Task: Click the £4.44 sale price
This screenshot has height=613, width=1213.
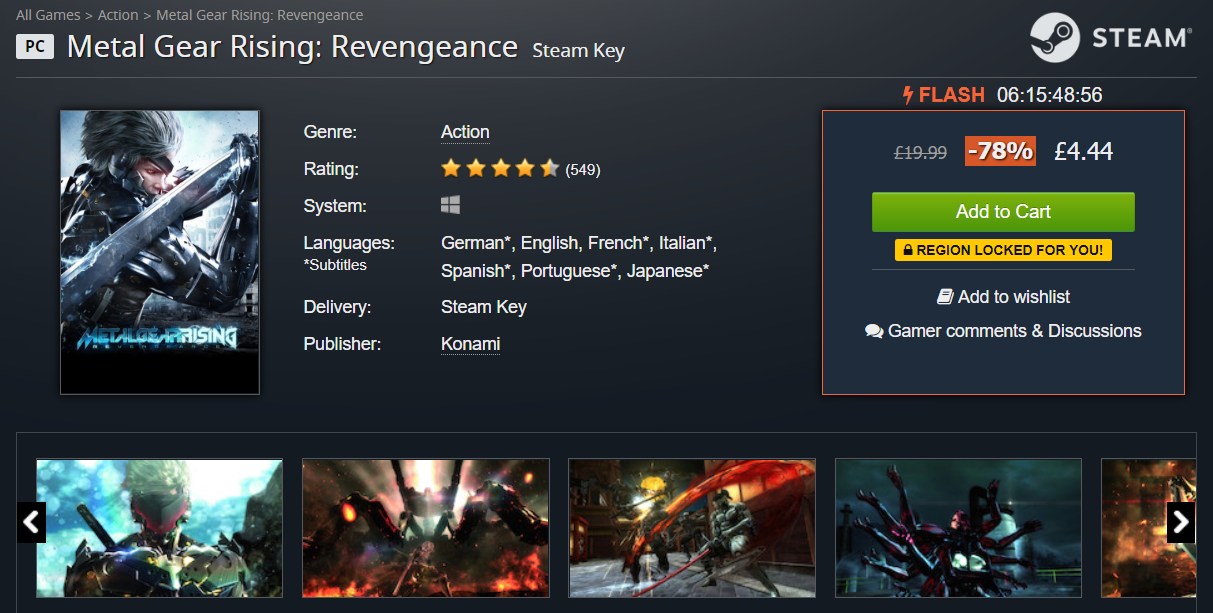Action: pyautogui.click(x=1084, y=152)
